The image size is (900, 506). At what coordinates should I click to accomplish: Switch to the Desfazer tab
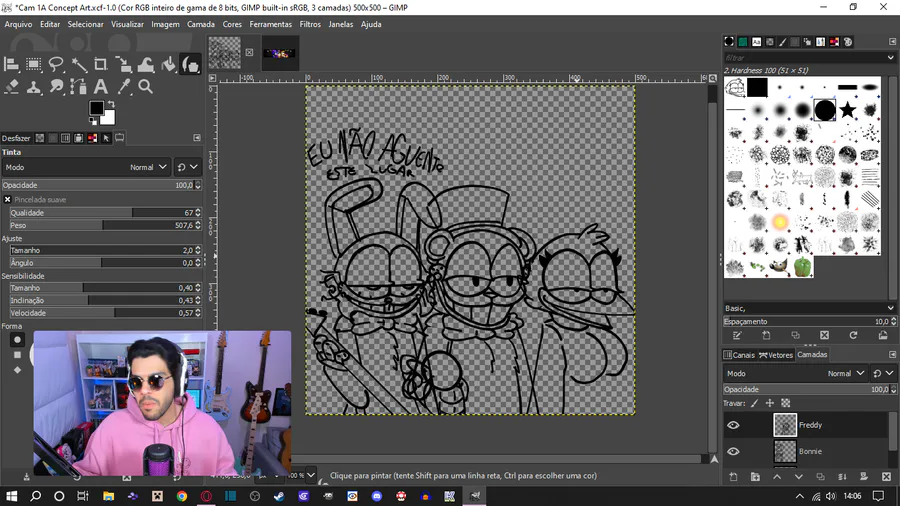(x=16, y=138)
